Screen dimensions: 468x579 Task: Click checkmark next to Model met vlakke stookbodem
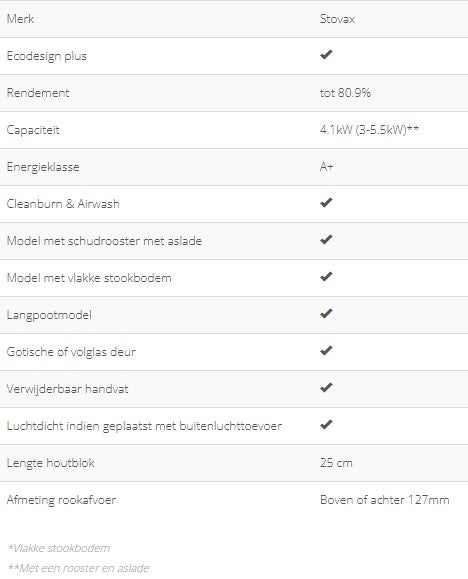click(326, 277)
